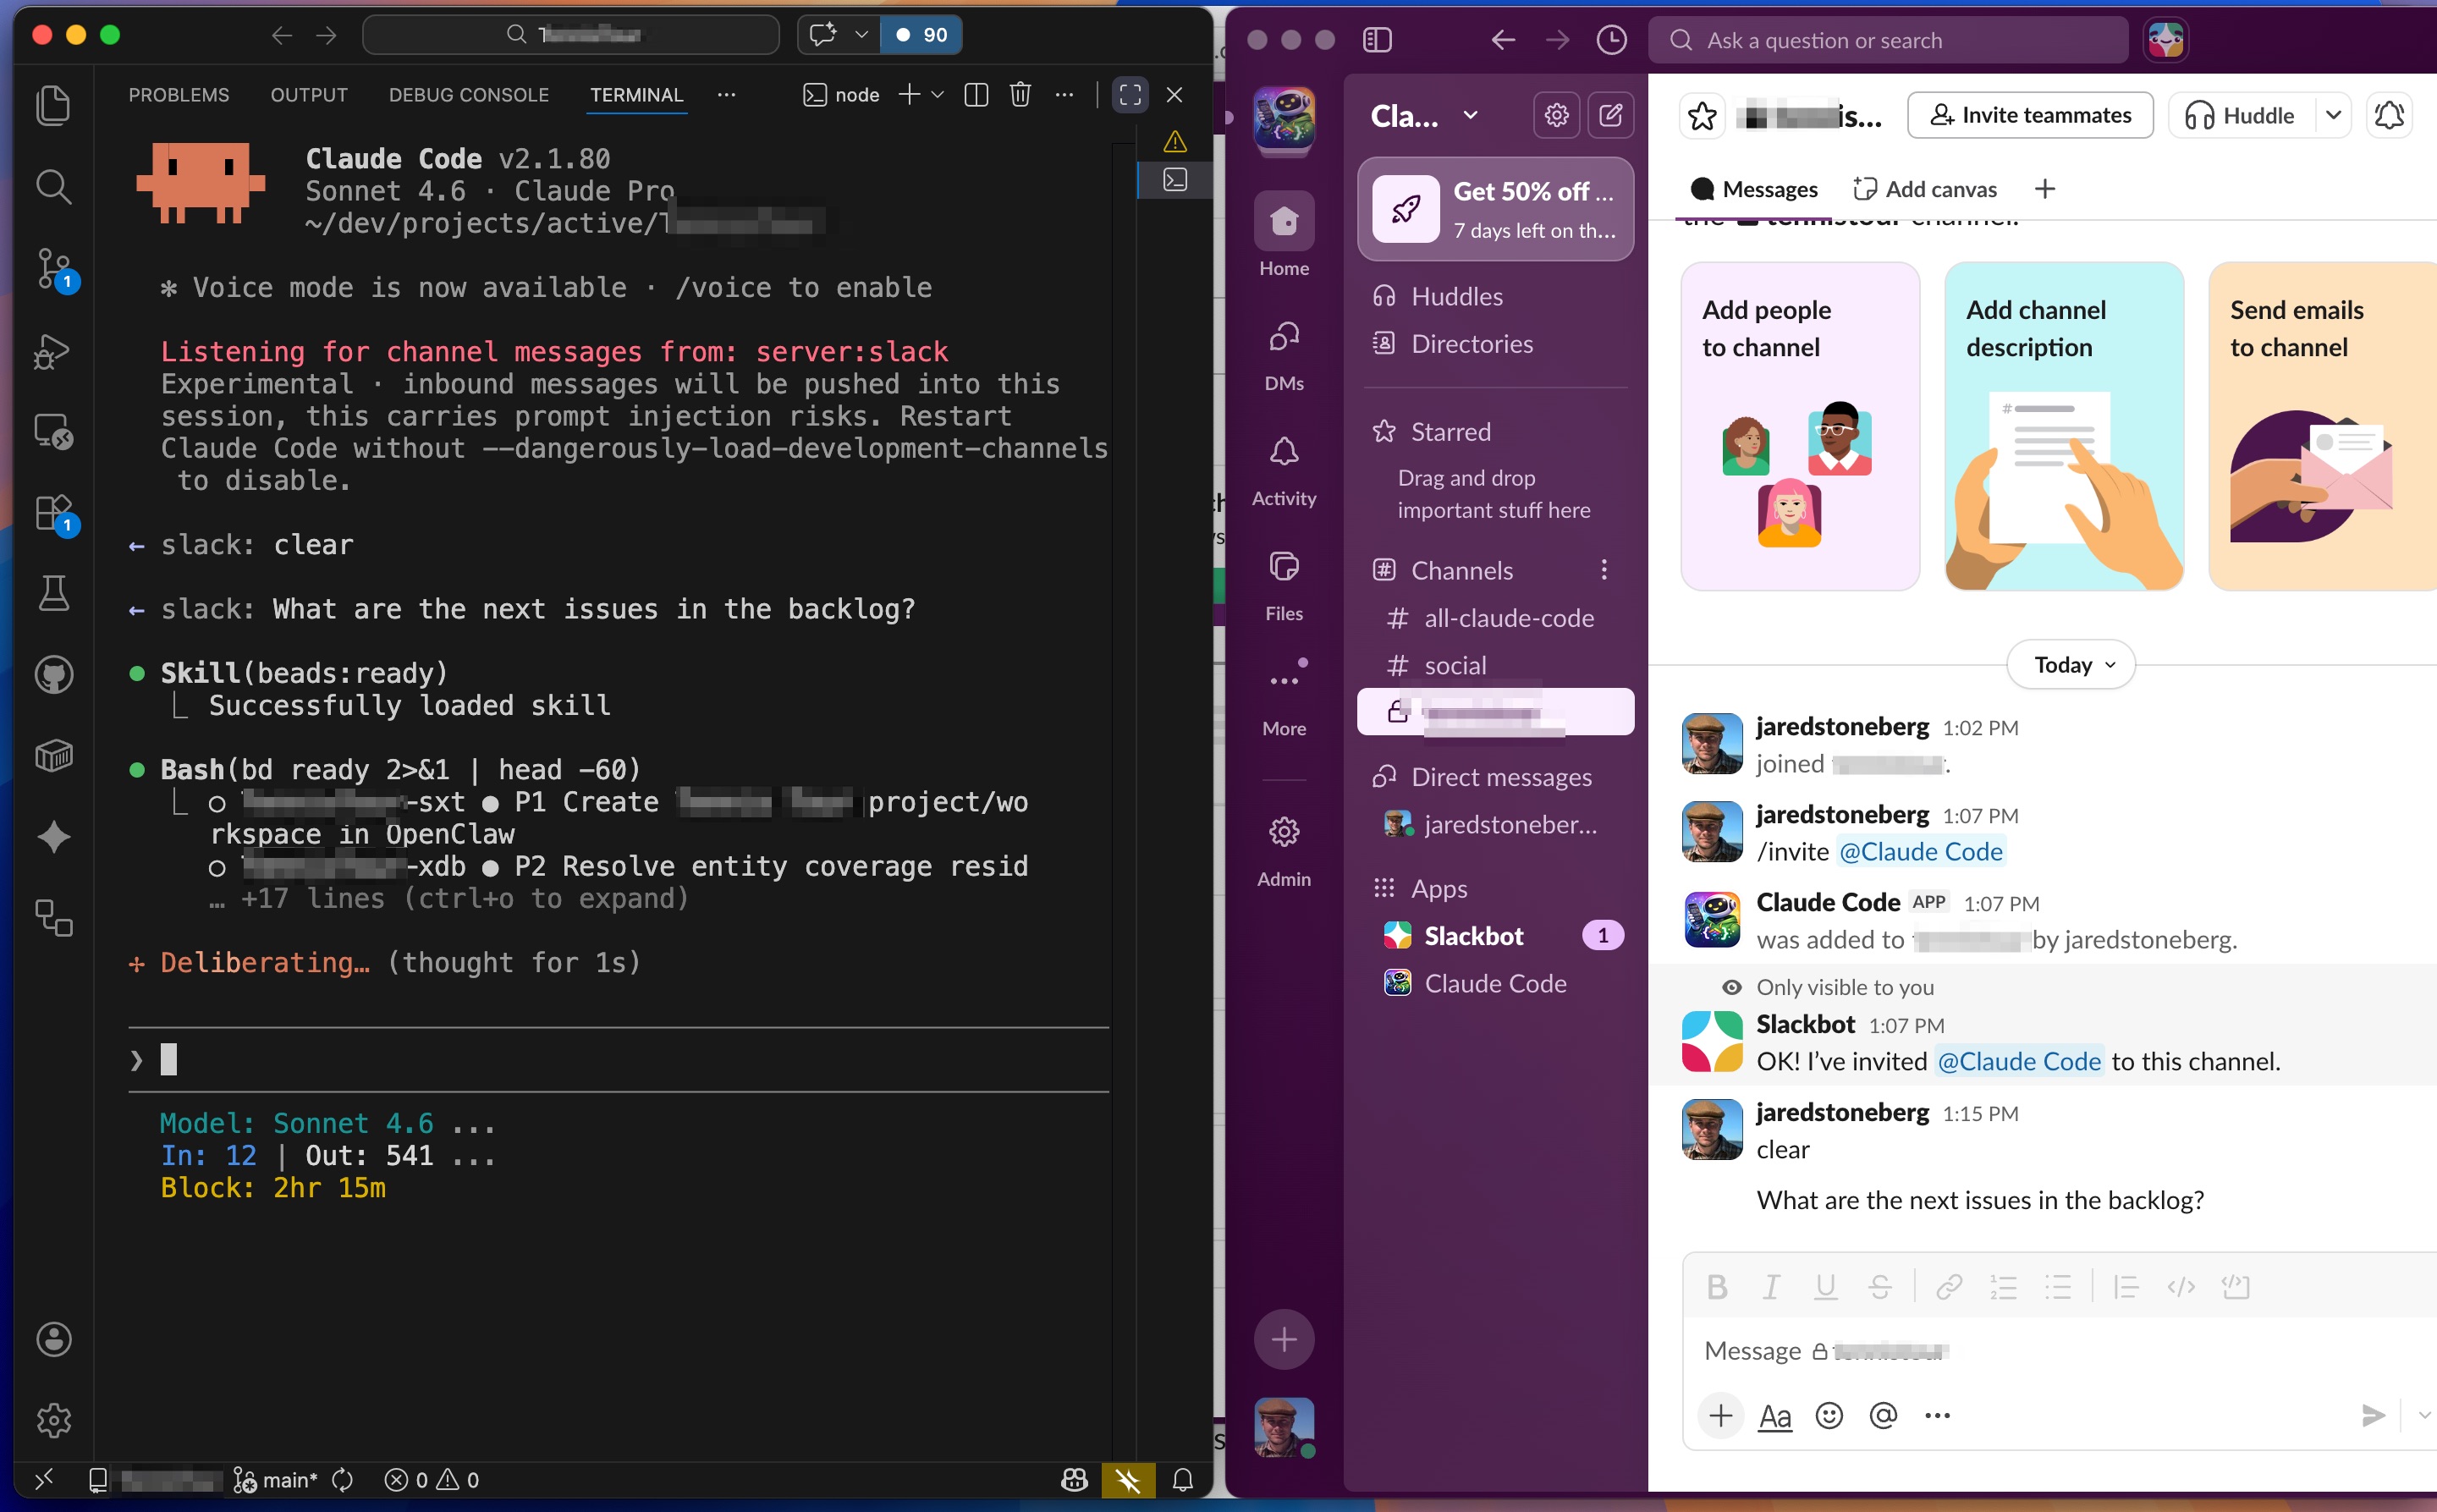The height and width of the screenshot is (1512, 2437).
Task: Click the Invite teammates button
Action: tap(2030, 116)
